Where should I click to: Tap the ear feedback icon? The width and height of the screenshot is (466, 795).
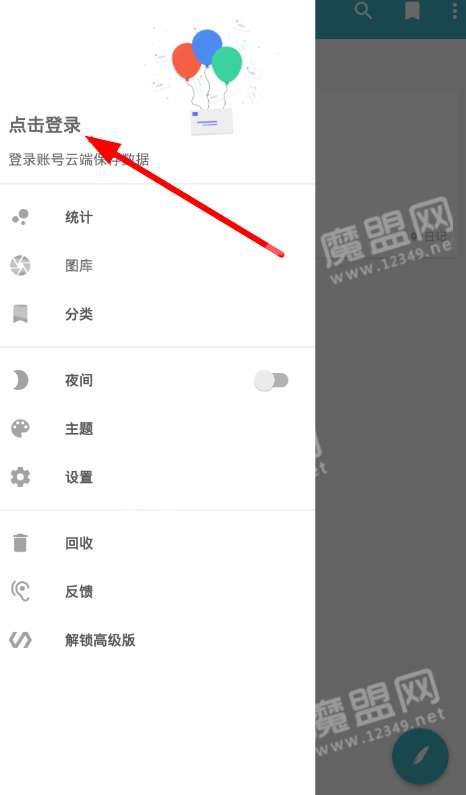point(20,591)
